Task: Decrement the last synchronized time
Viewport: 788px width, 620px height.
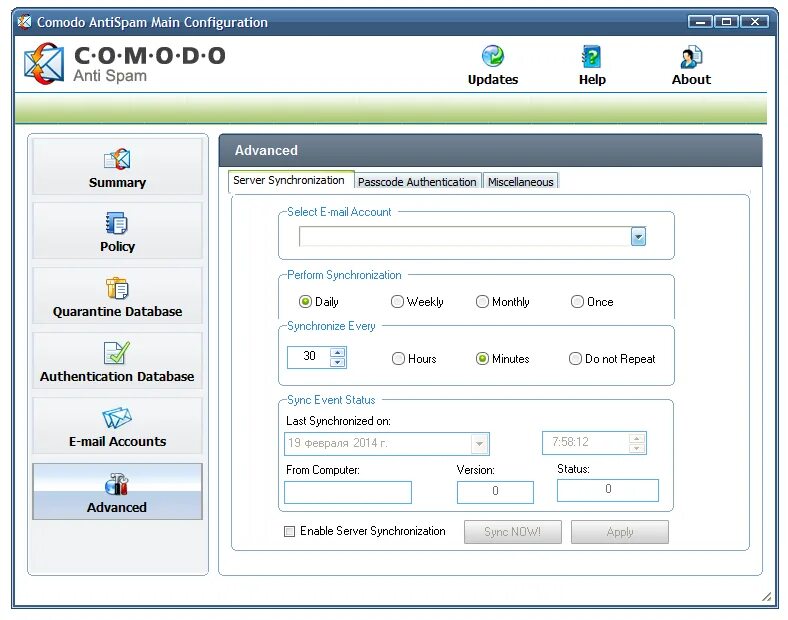Action: pyautogui.click(x=637, y=448)
